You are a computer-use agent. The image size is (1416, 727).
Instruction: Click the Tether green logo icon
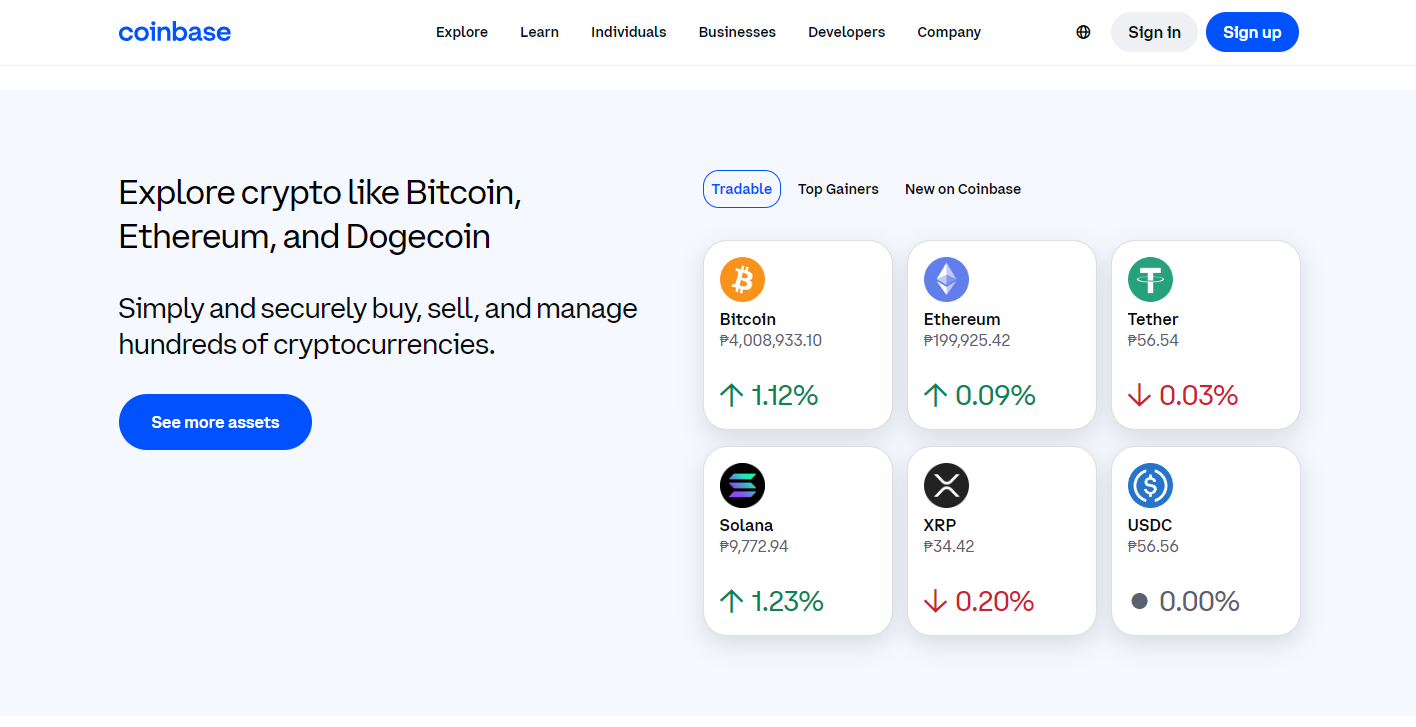pyautogui.click(x=1150, y=279)
